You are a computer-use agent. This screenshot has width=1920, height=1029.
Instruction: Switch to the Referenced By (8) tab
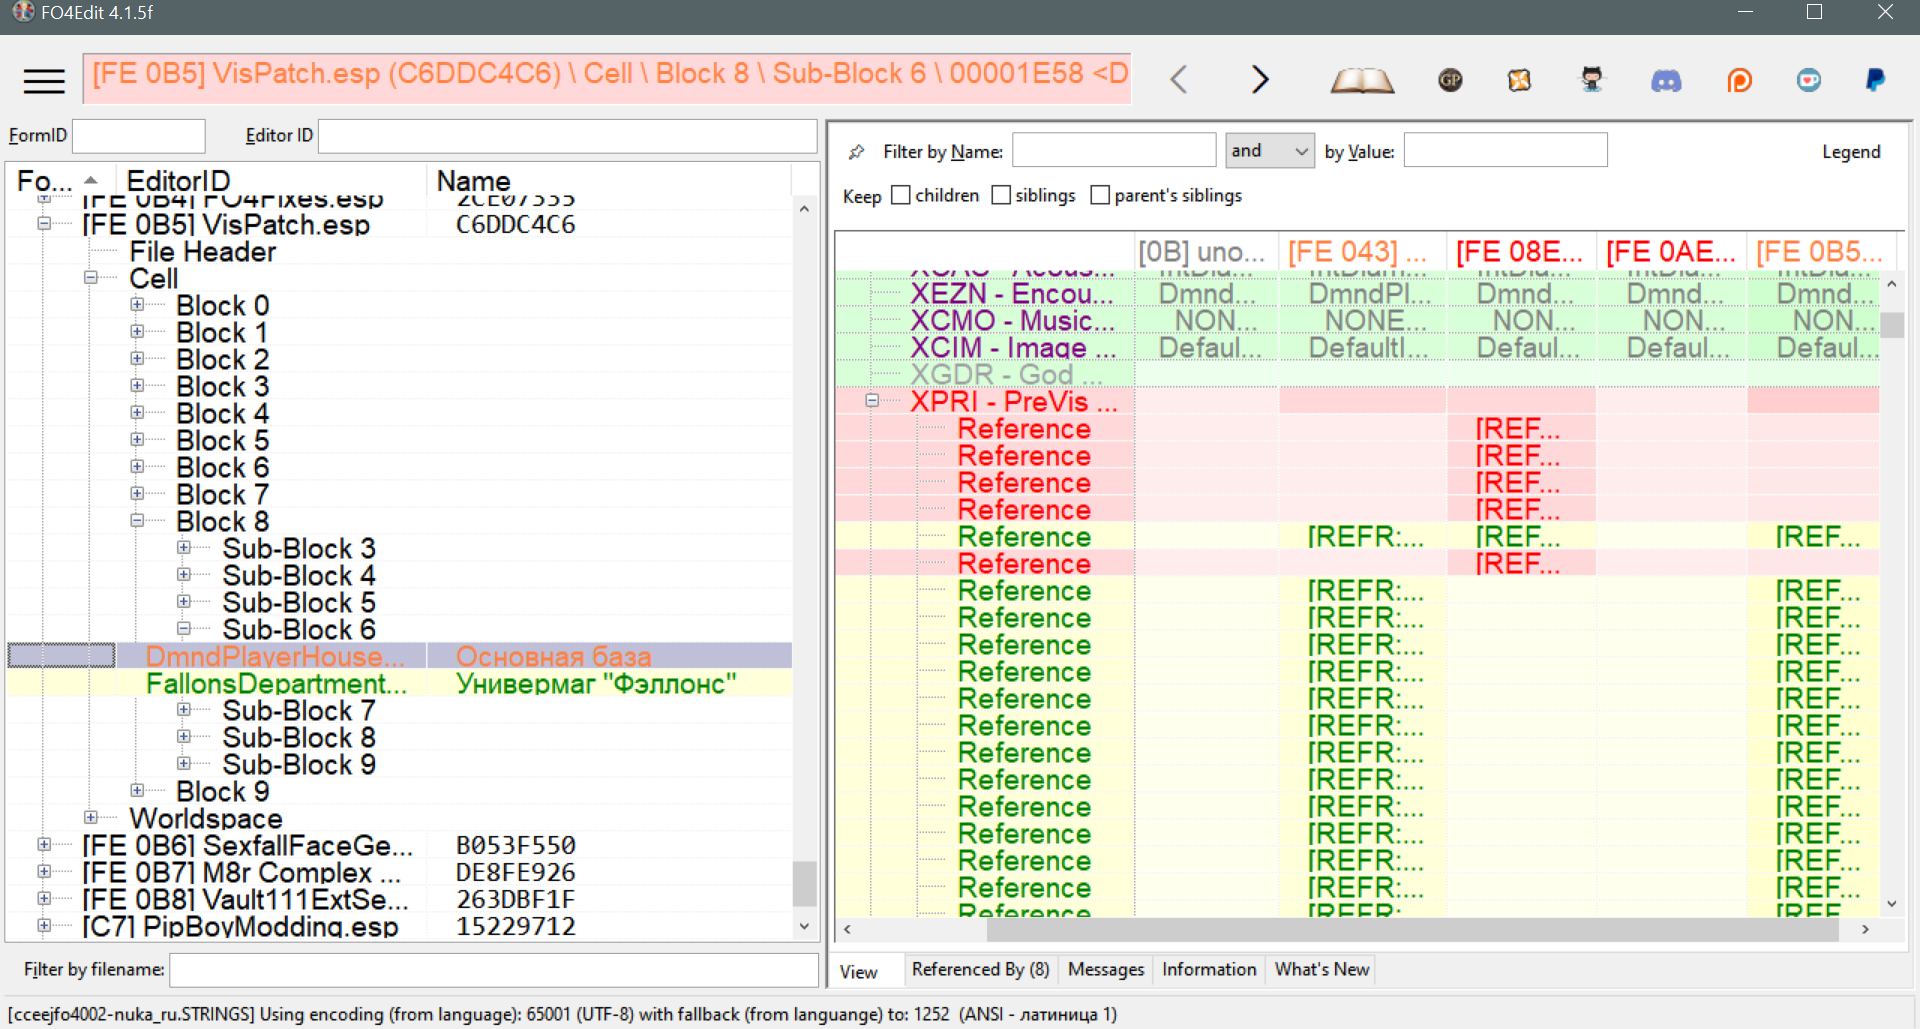pyautogui.click(x=980, y=969)
